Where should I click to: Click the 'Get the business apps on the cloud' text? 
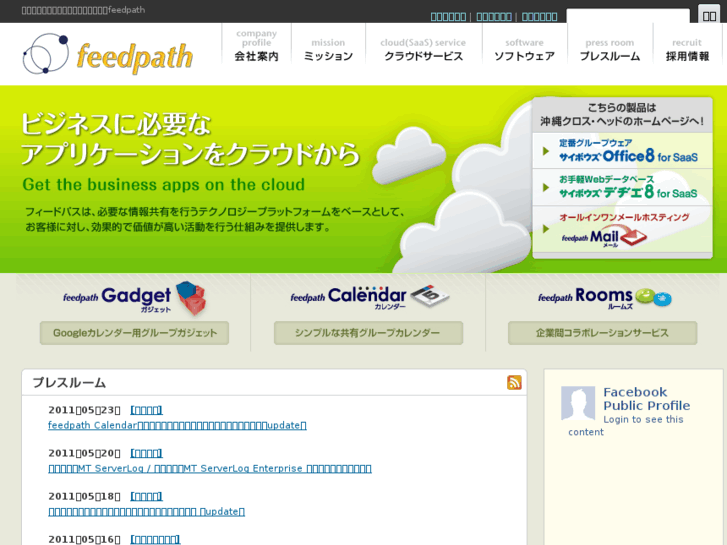click(164, 185)
